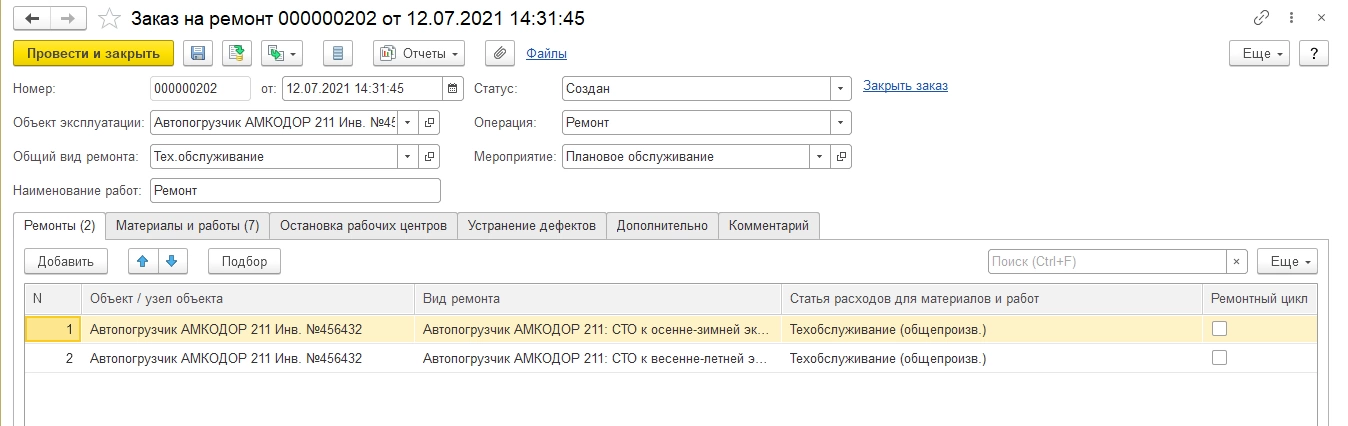
Task: Tick Ремонтный цикл checkbox in row 1
Action: (x=1219, y=328)
